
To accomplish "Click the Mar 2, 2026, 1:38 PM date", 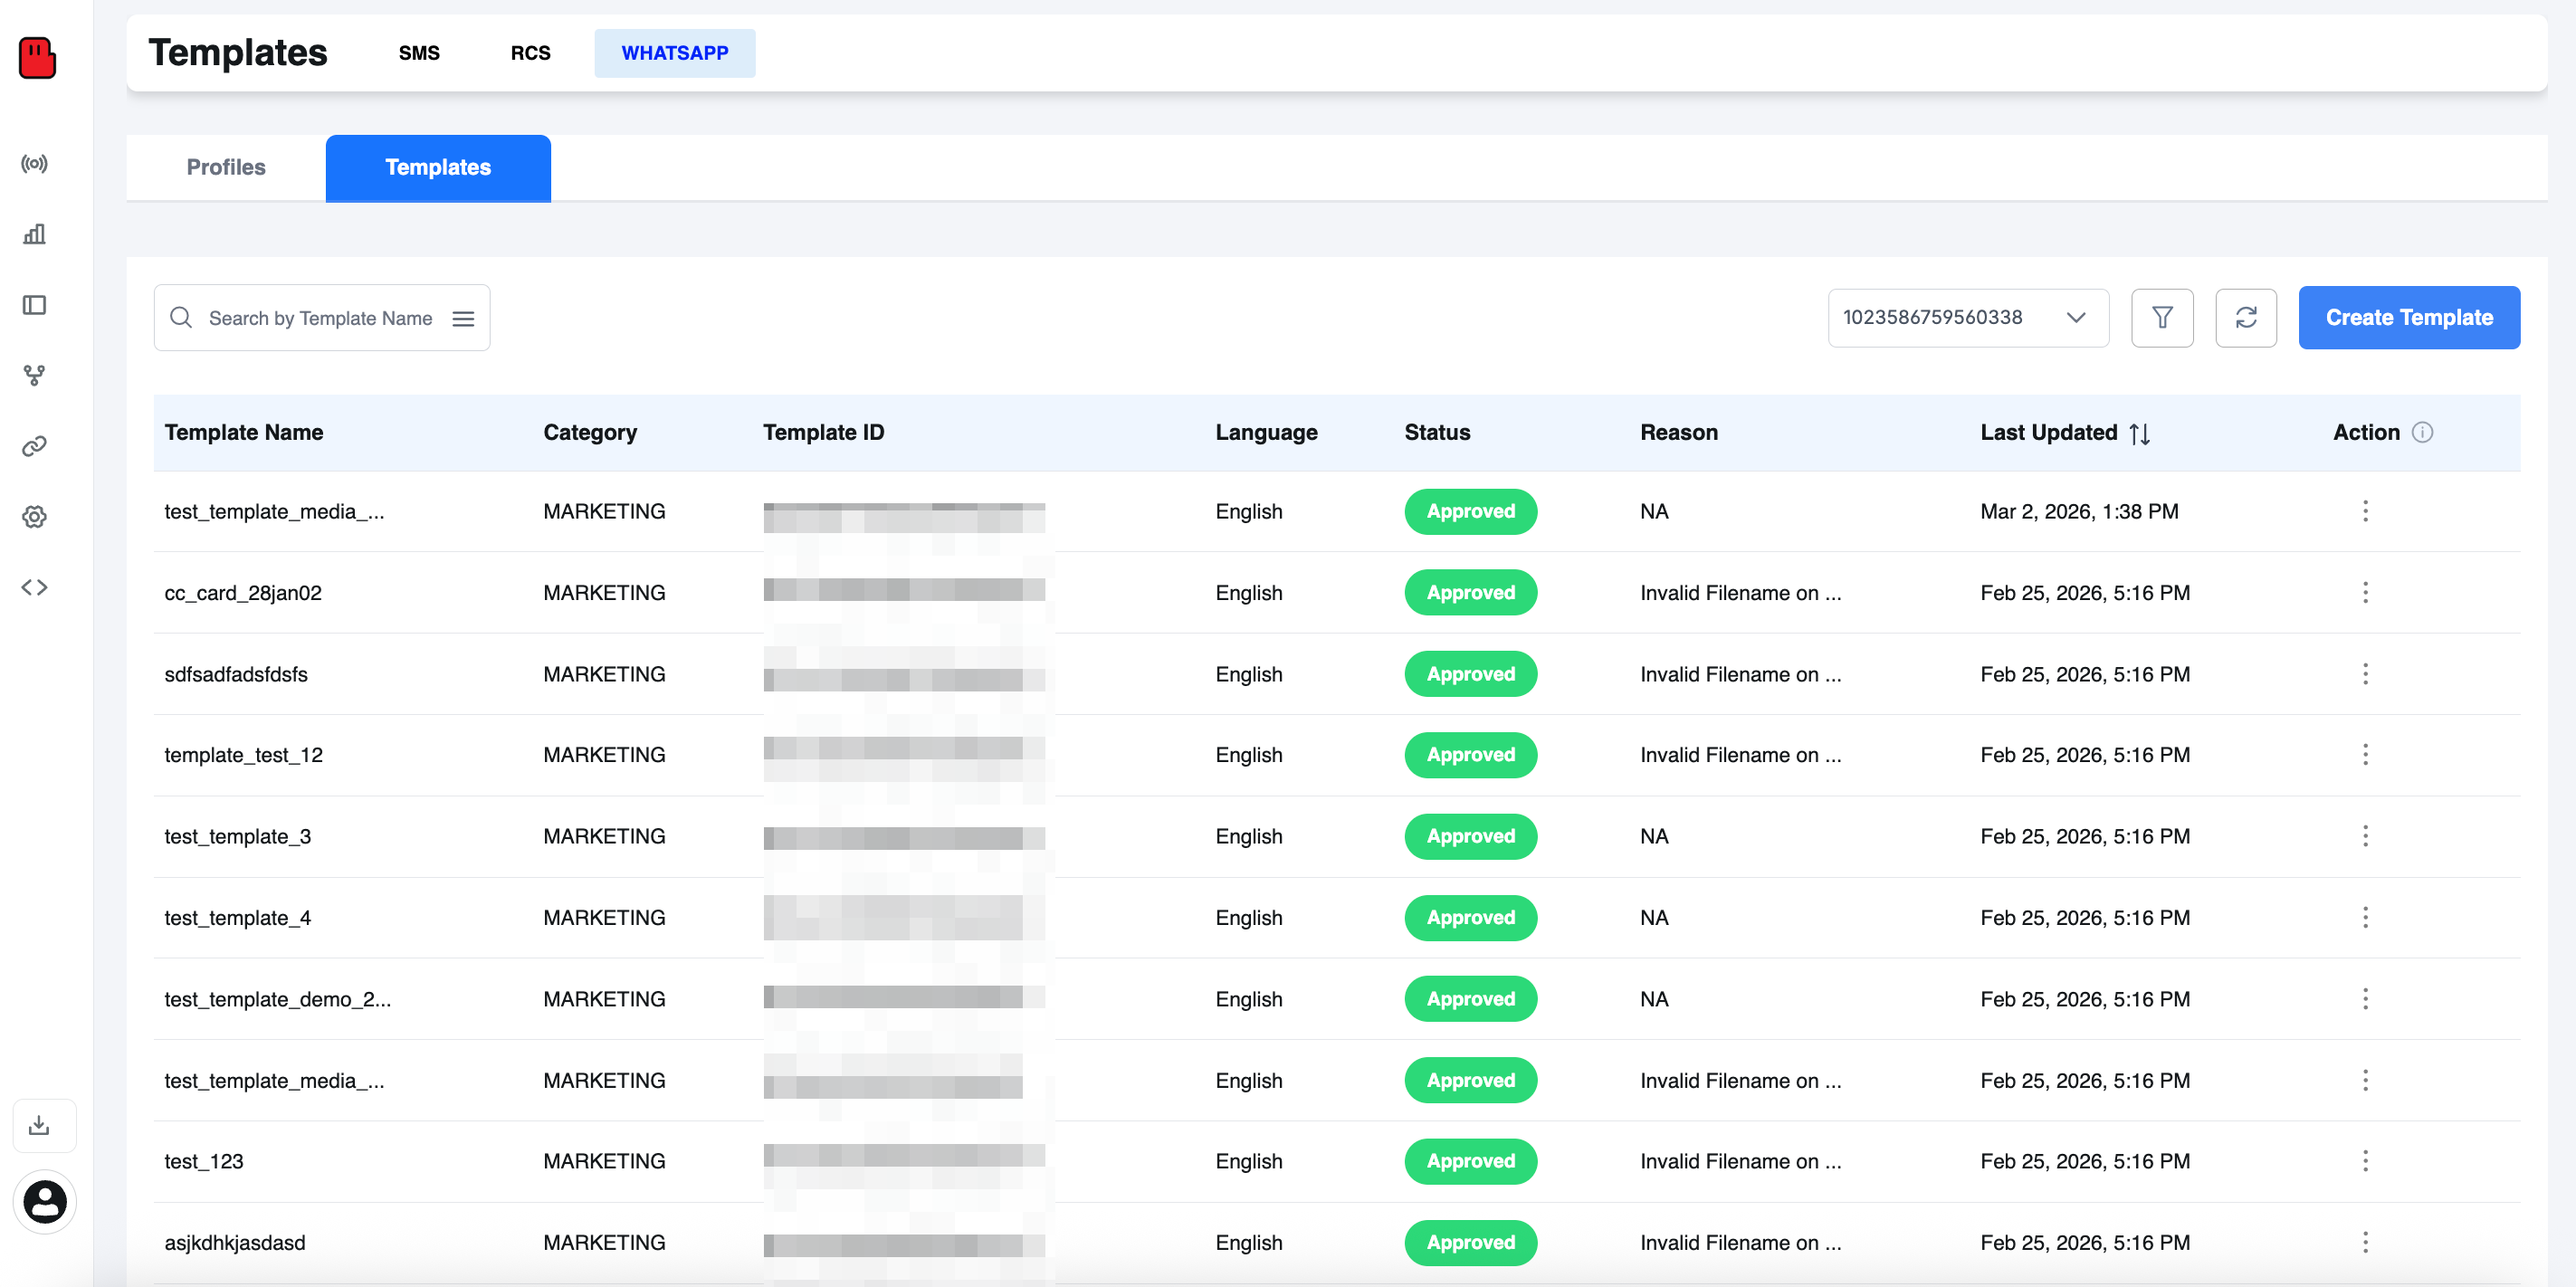I will [2079, 511].
